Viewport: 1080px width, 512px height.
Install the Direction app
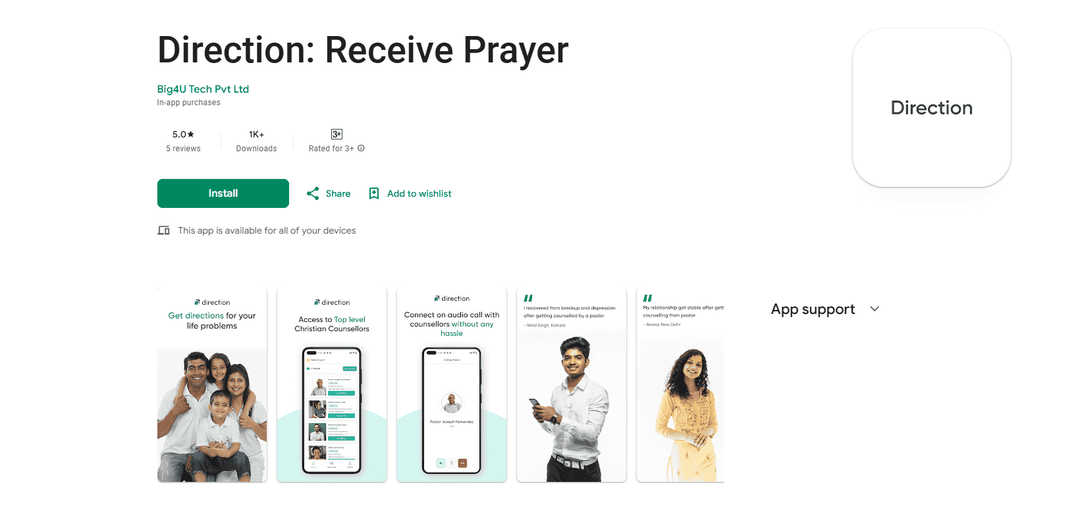(223, 194)
